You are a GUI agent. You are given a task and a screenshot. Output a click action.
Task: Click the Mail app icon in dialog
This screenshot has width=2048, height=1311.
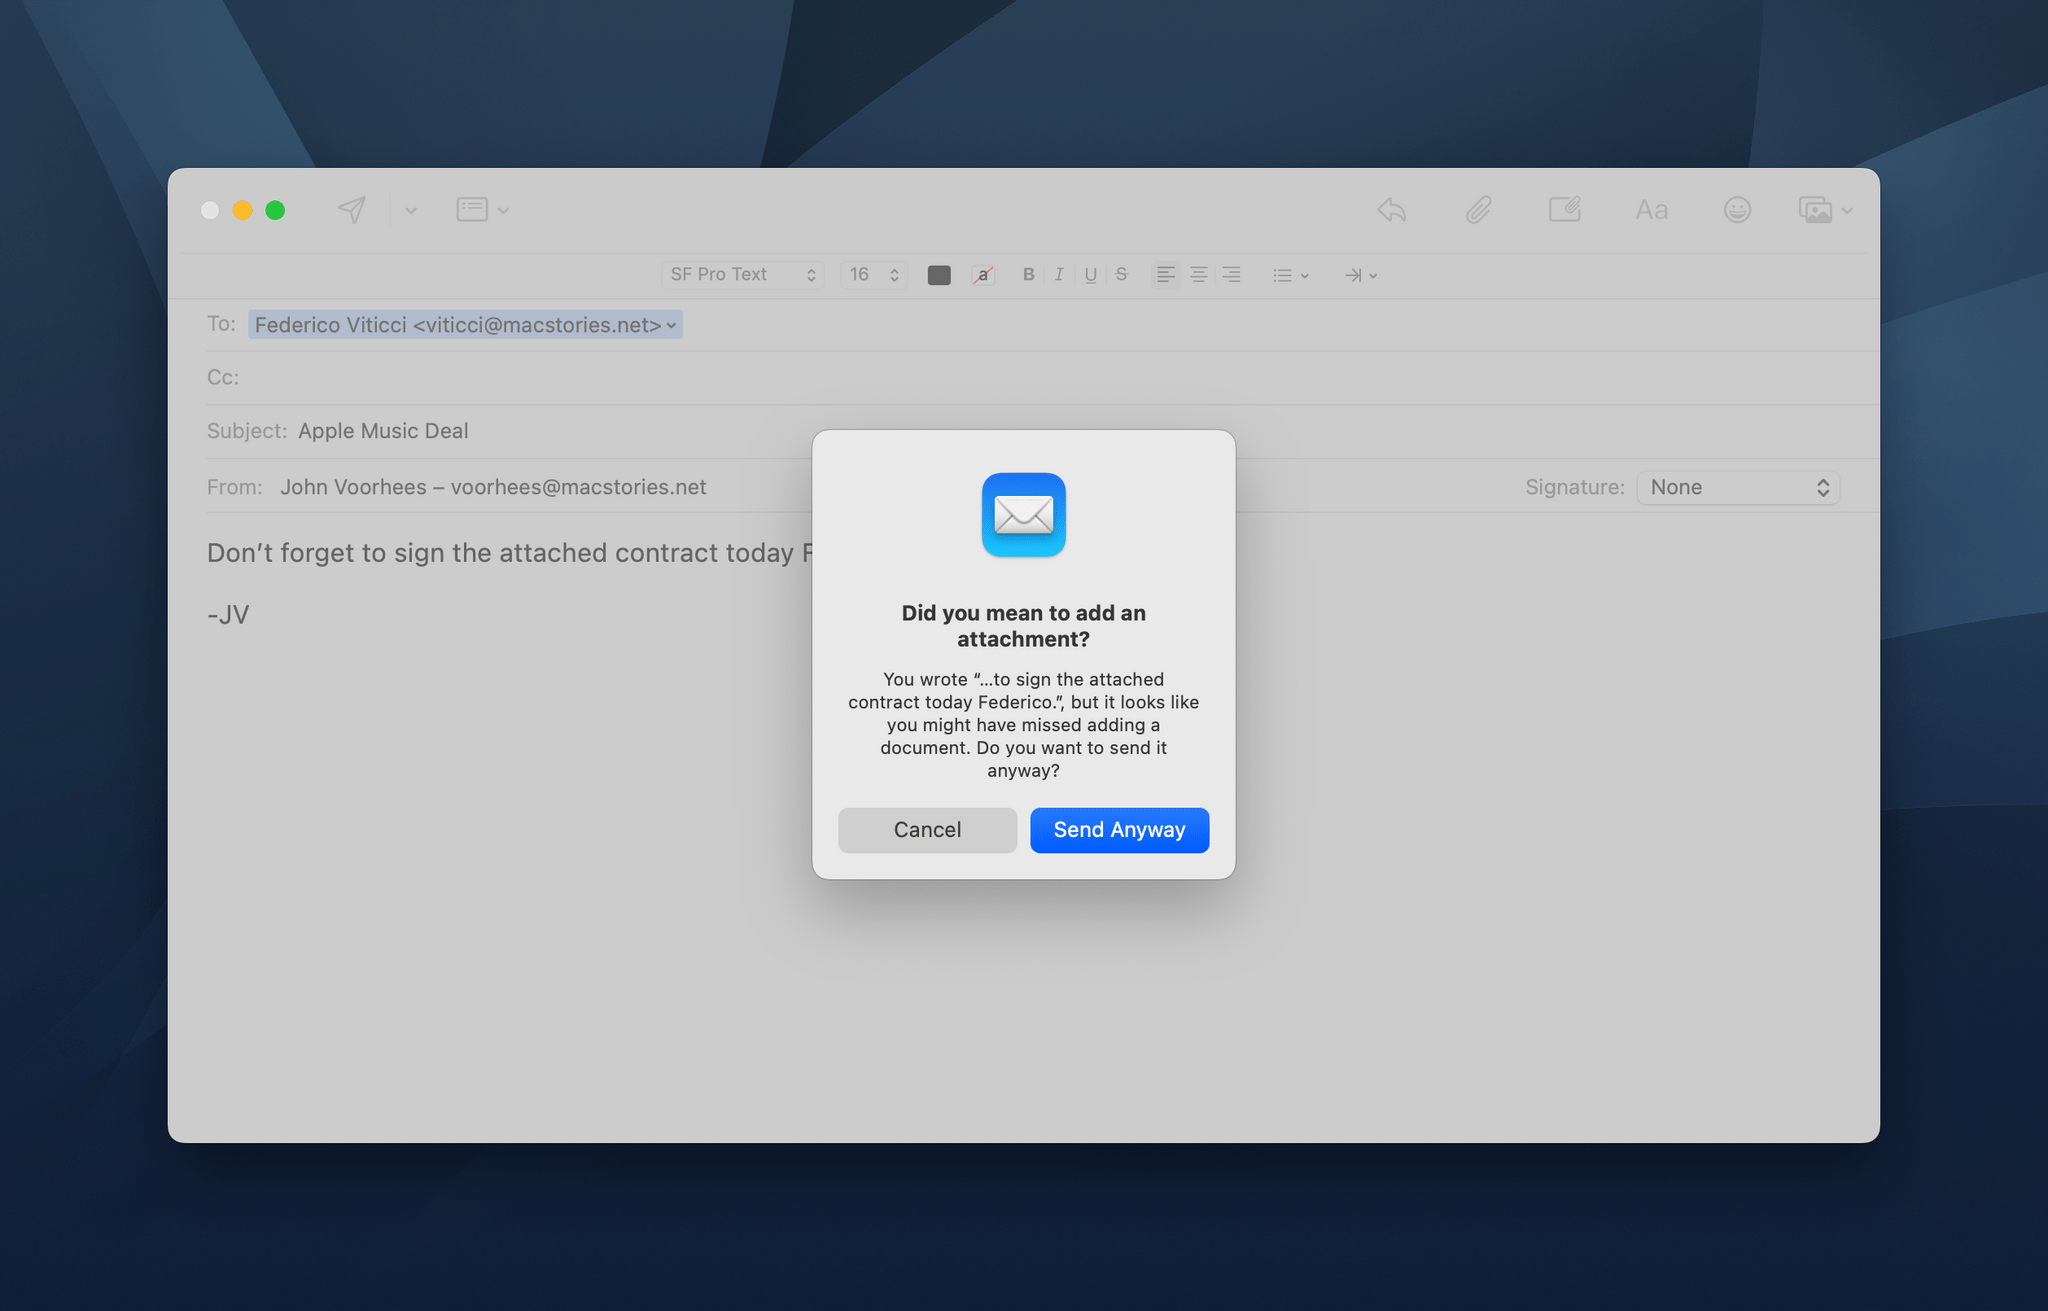(x=1023, y=515)
